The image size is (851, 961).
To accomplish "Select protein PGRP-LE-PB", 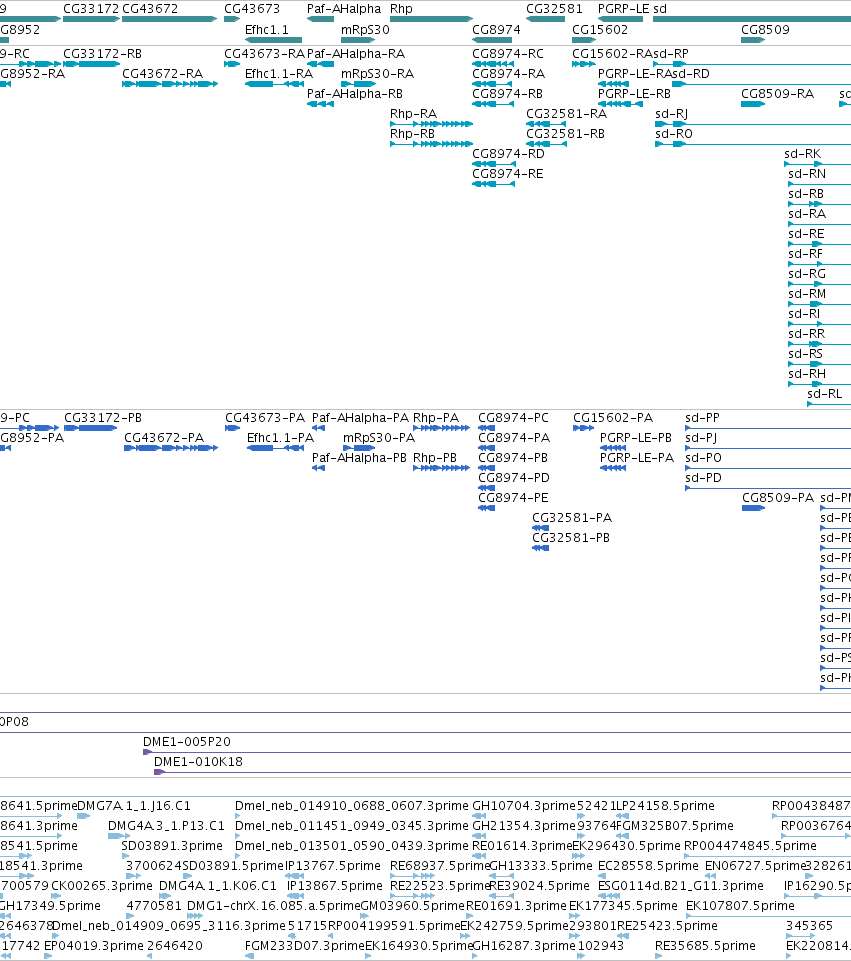I will [636, 438].
